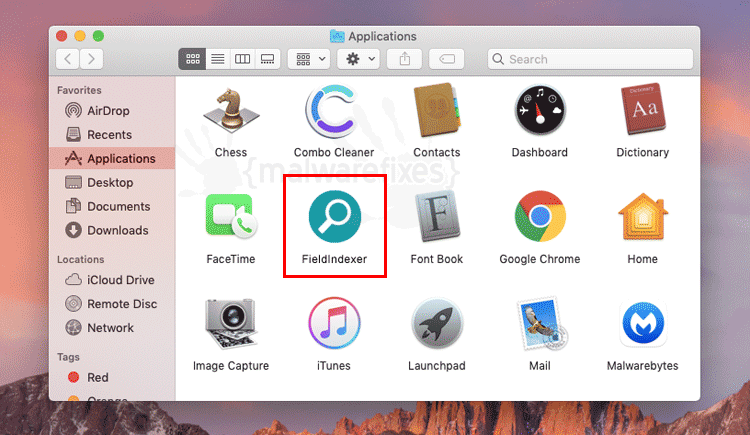The width and height of the screenshot is (750, 435).
Task: Close the Finder window
Action: click(62, 36)
